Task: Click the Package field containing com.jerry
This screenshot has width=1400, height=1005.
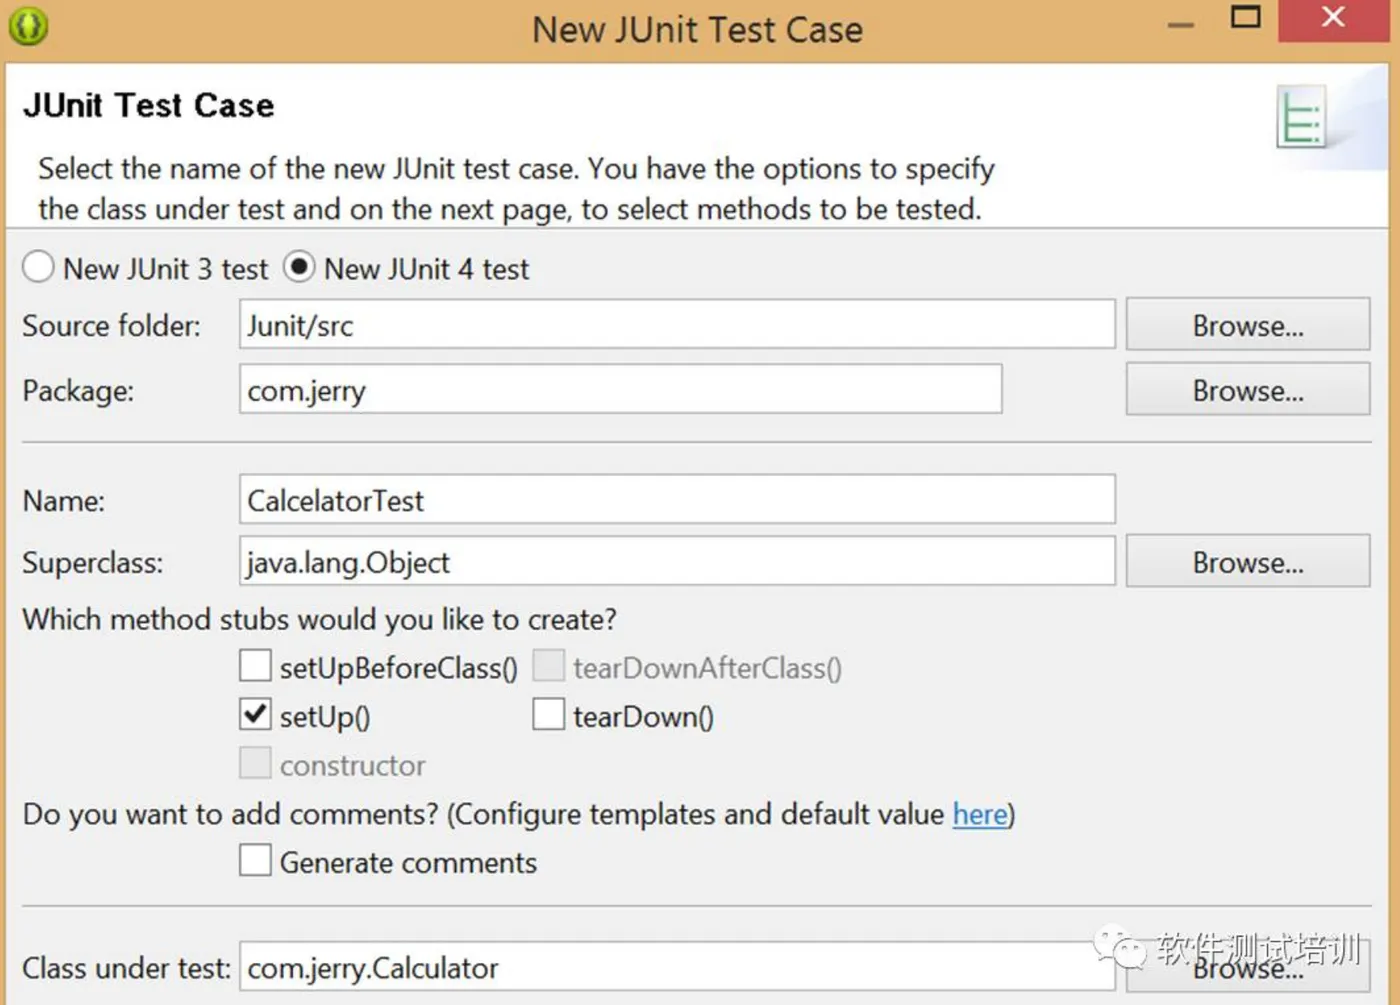Action: coord(620,390)
